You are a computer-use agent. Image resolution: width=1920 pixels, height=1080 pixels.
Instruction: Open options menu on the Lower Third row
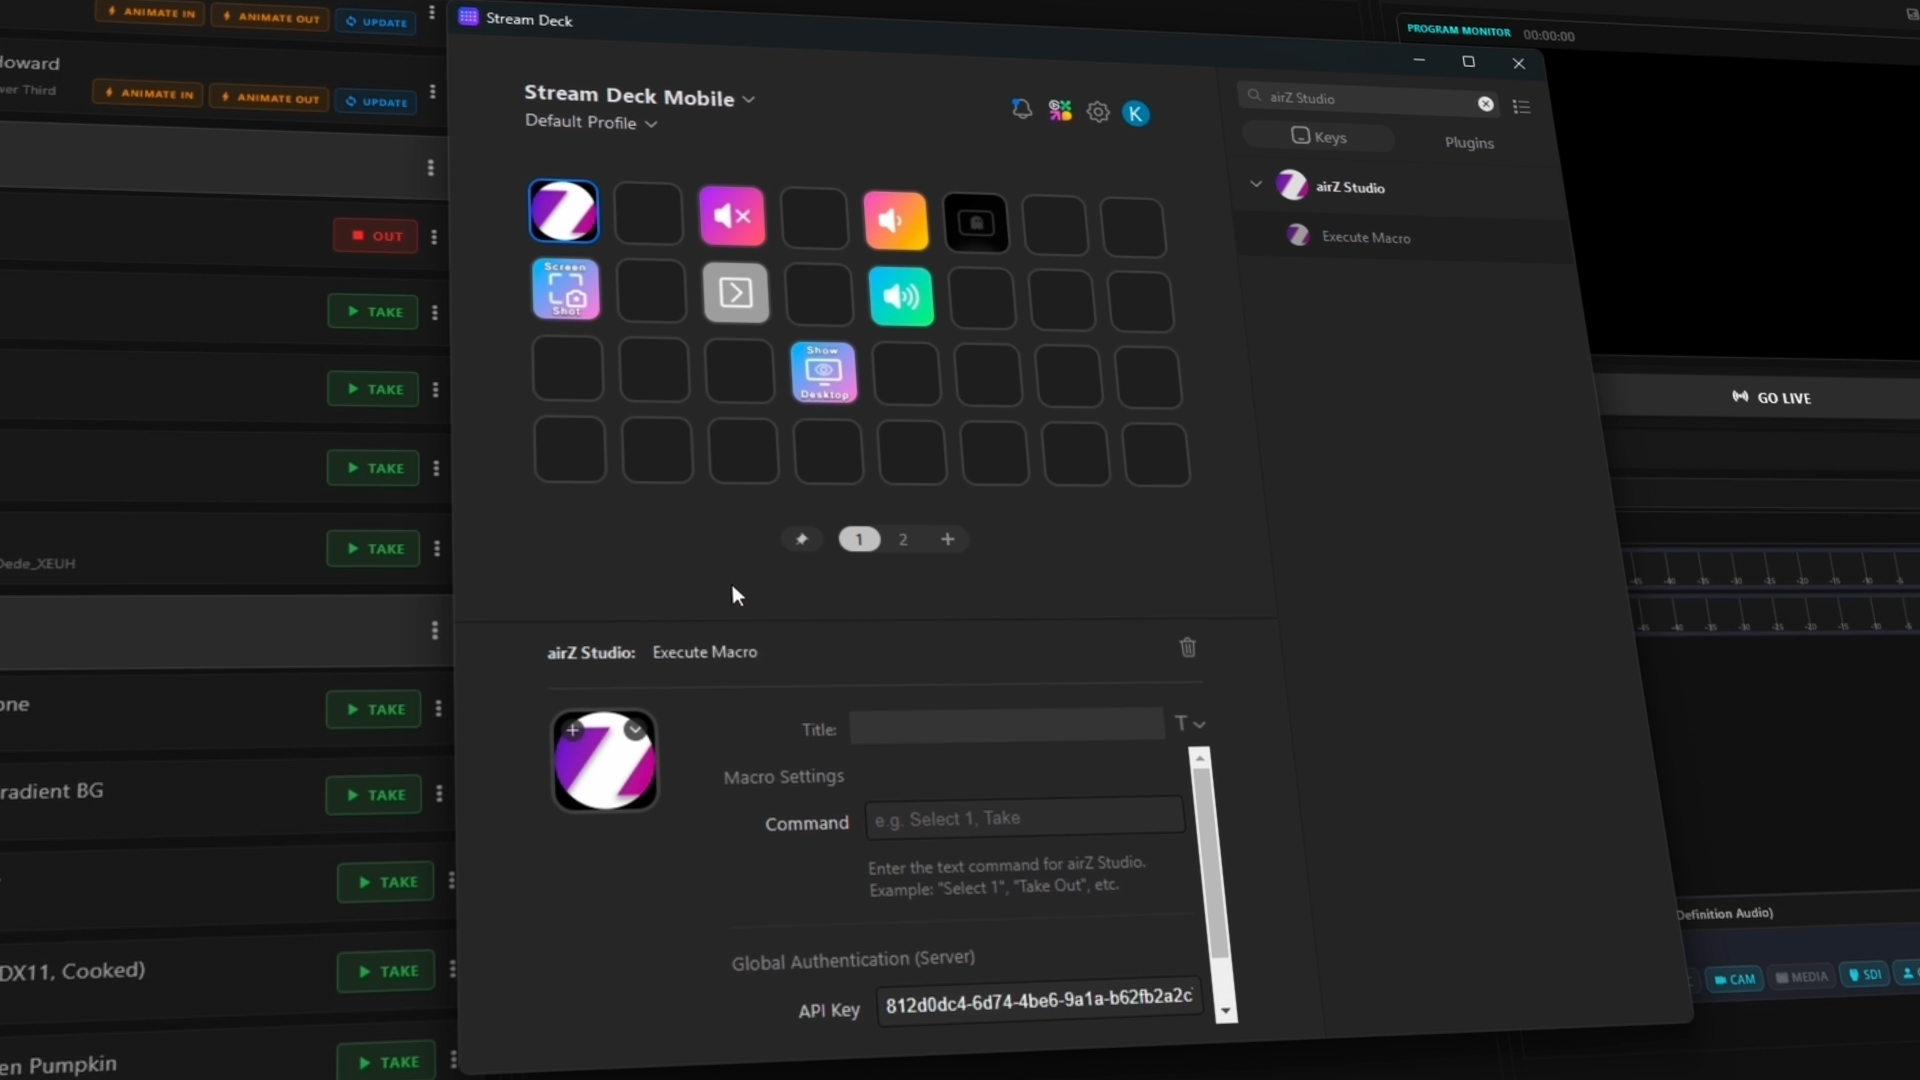[x=432, y=92]
